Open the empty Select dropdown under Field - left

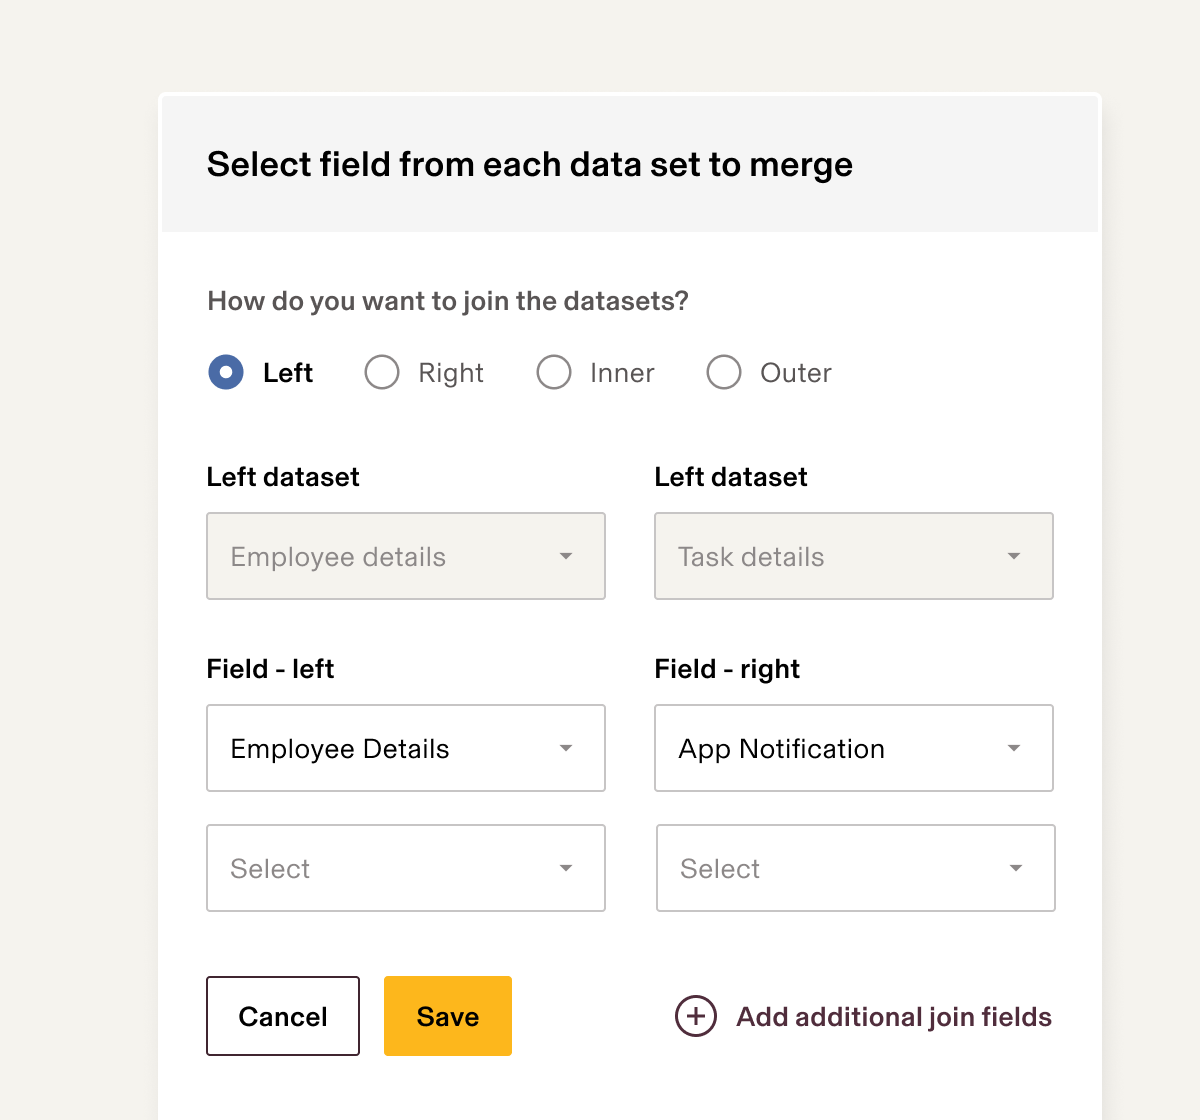pos(390,868)
